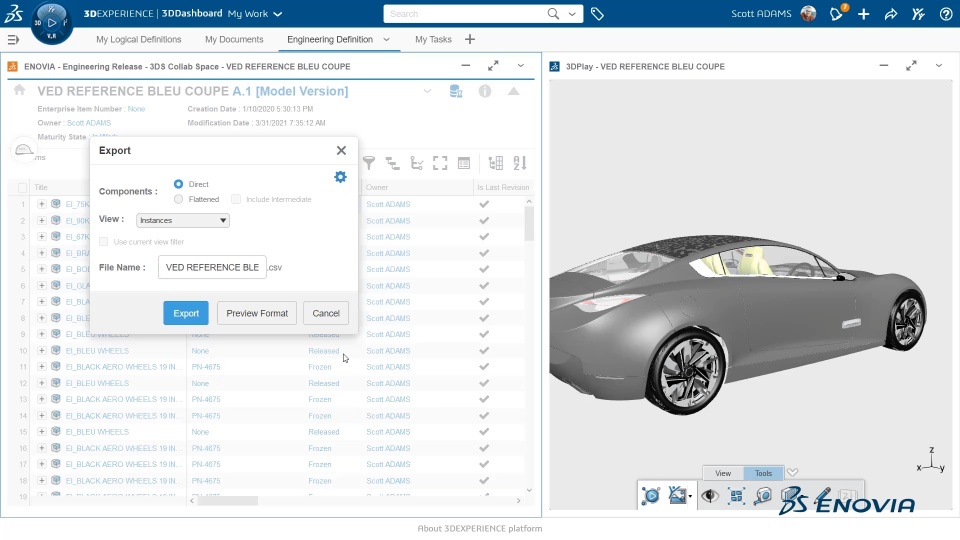Maximize the 3DPlay widget
Screen dimensions: 960x540
pyautogui.click(x=911, y=66)
